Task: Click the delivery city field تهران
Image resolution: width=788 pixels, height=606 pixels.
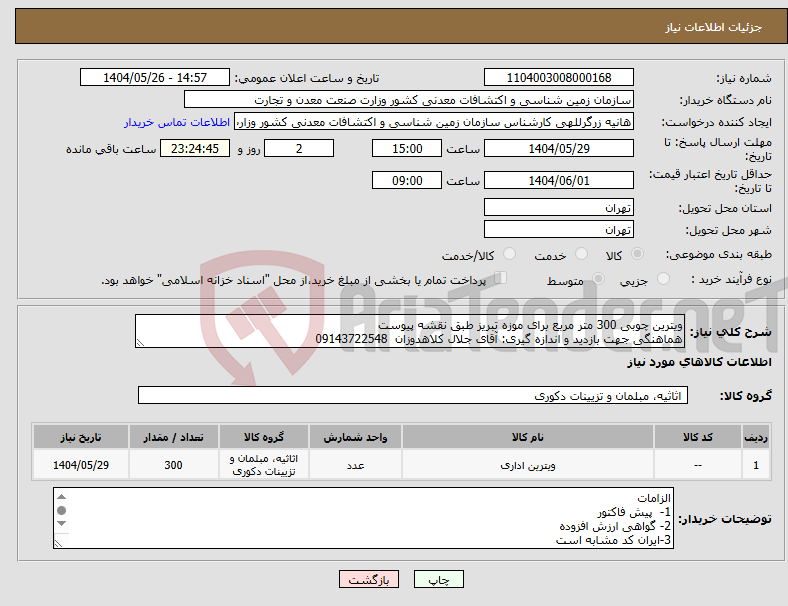Action: pos(558,229)
